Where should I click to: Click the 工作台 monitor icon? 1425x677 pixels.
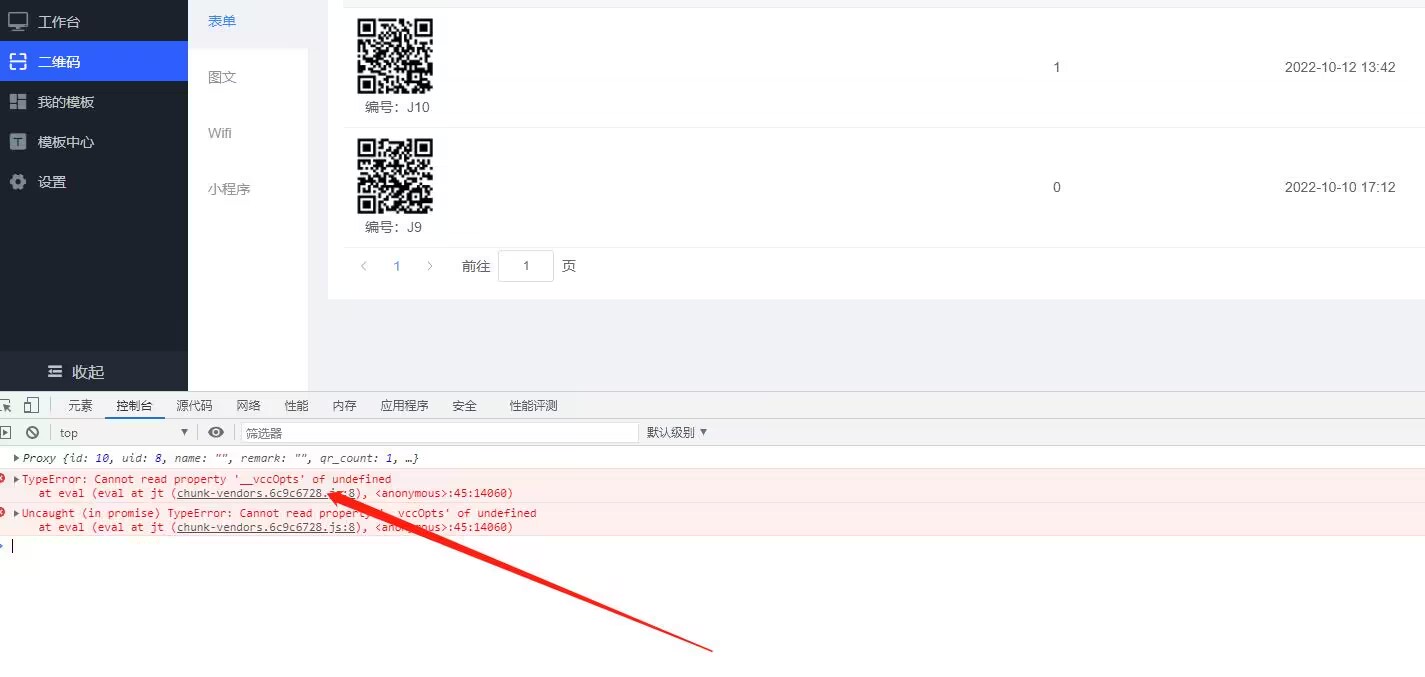click(18, 21)
